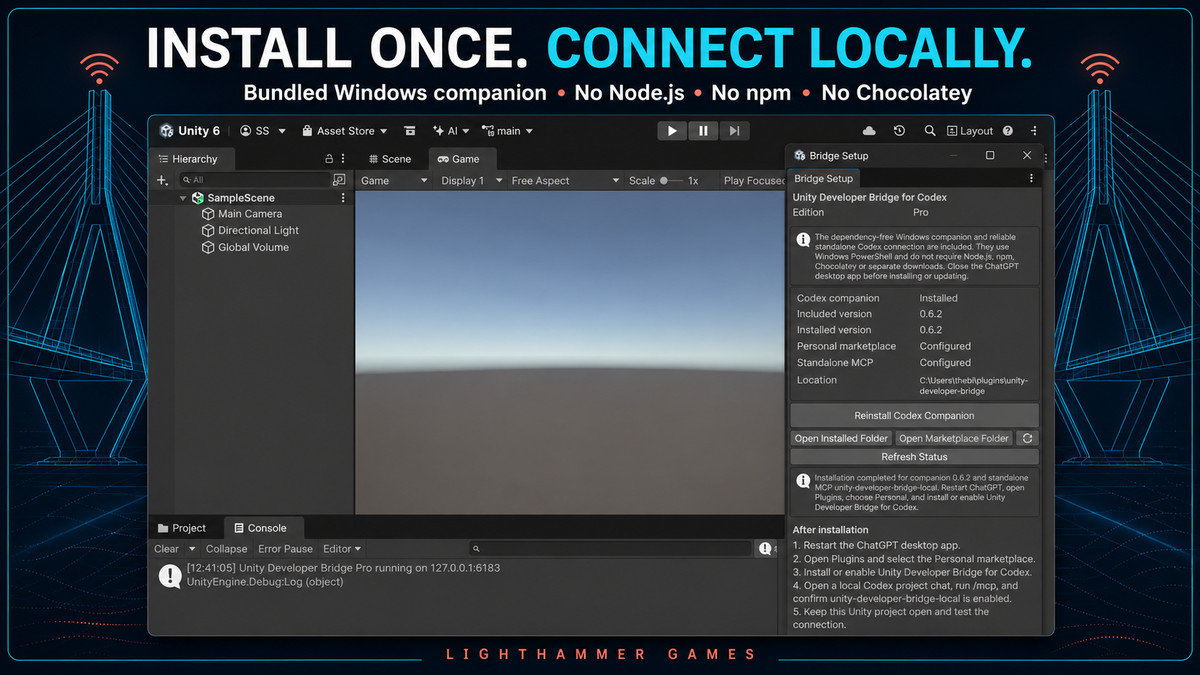
Task: Open the Bridge Setup tab kebab menu
Action: coord(1031,178)
